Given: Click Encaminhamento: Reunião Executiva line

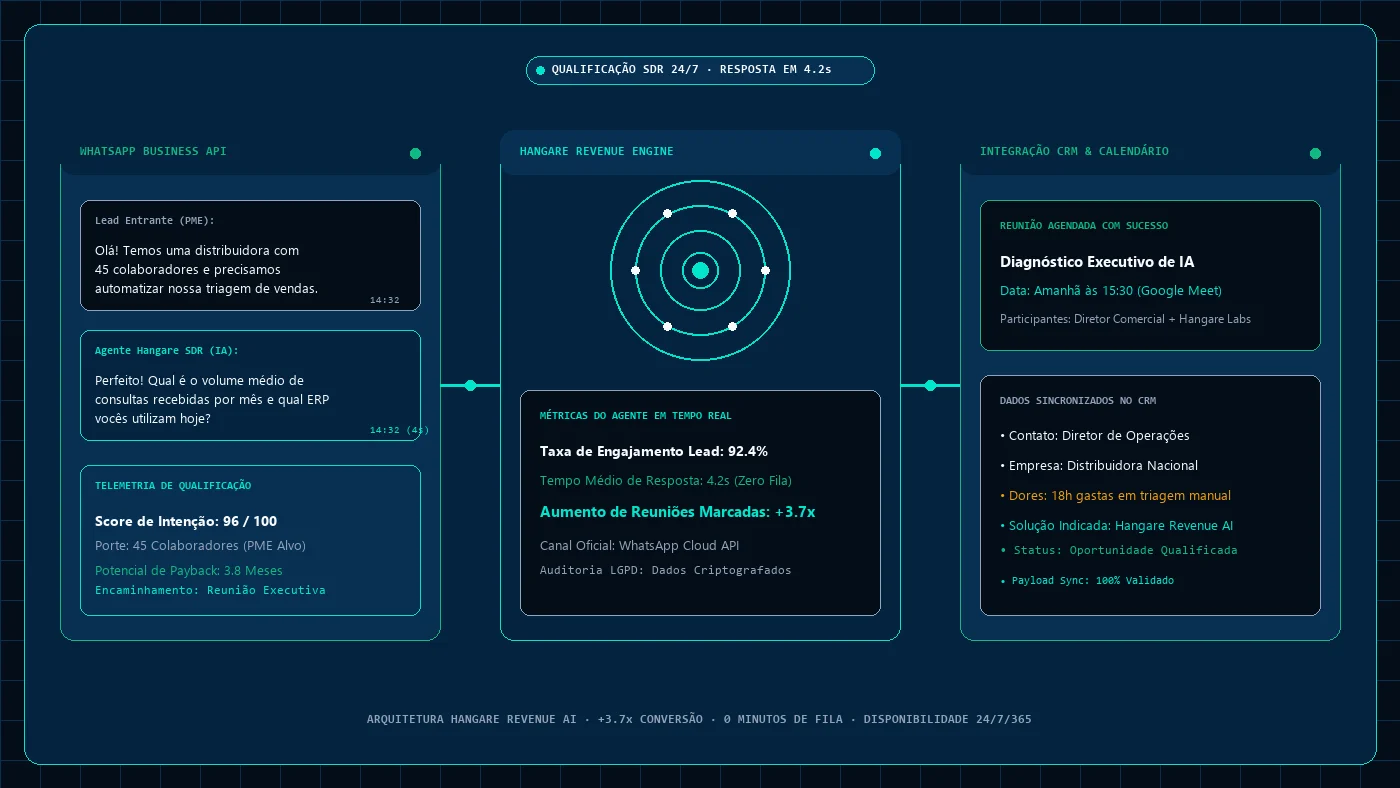Looking at the screenshot, I should [210, 590].
